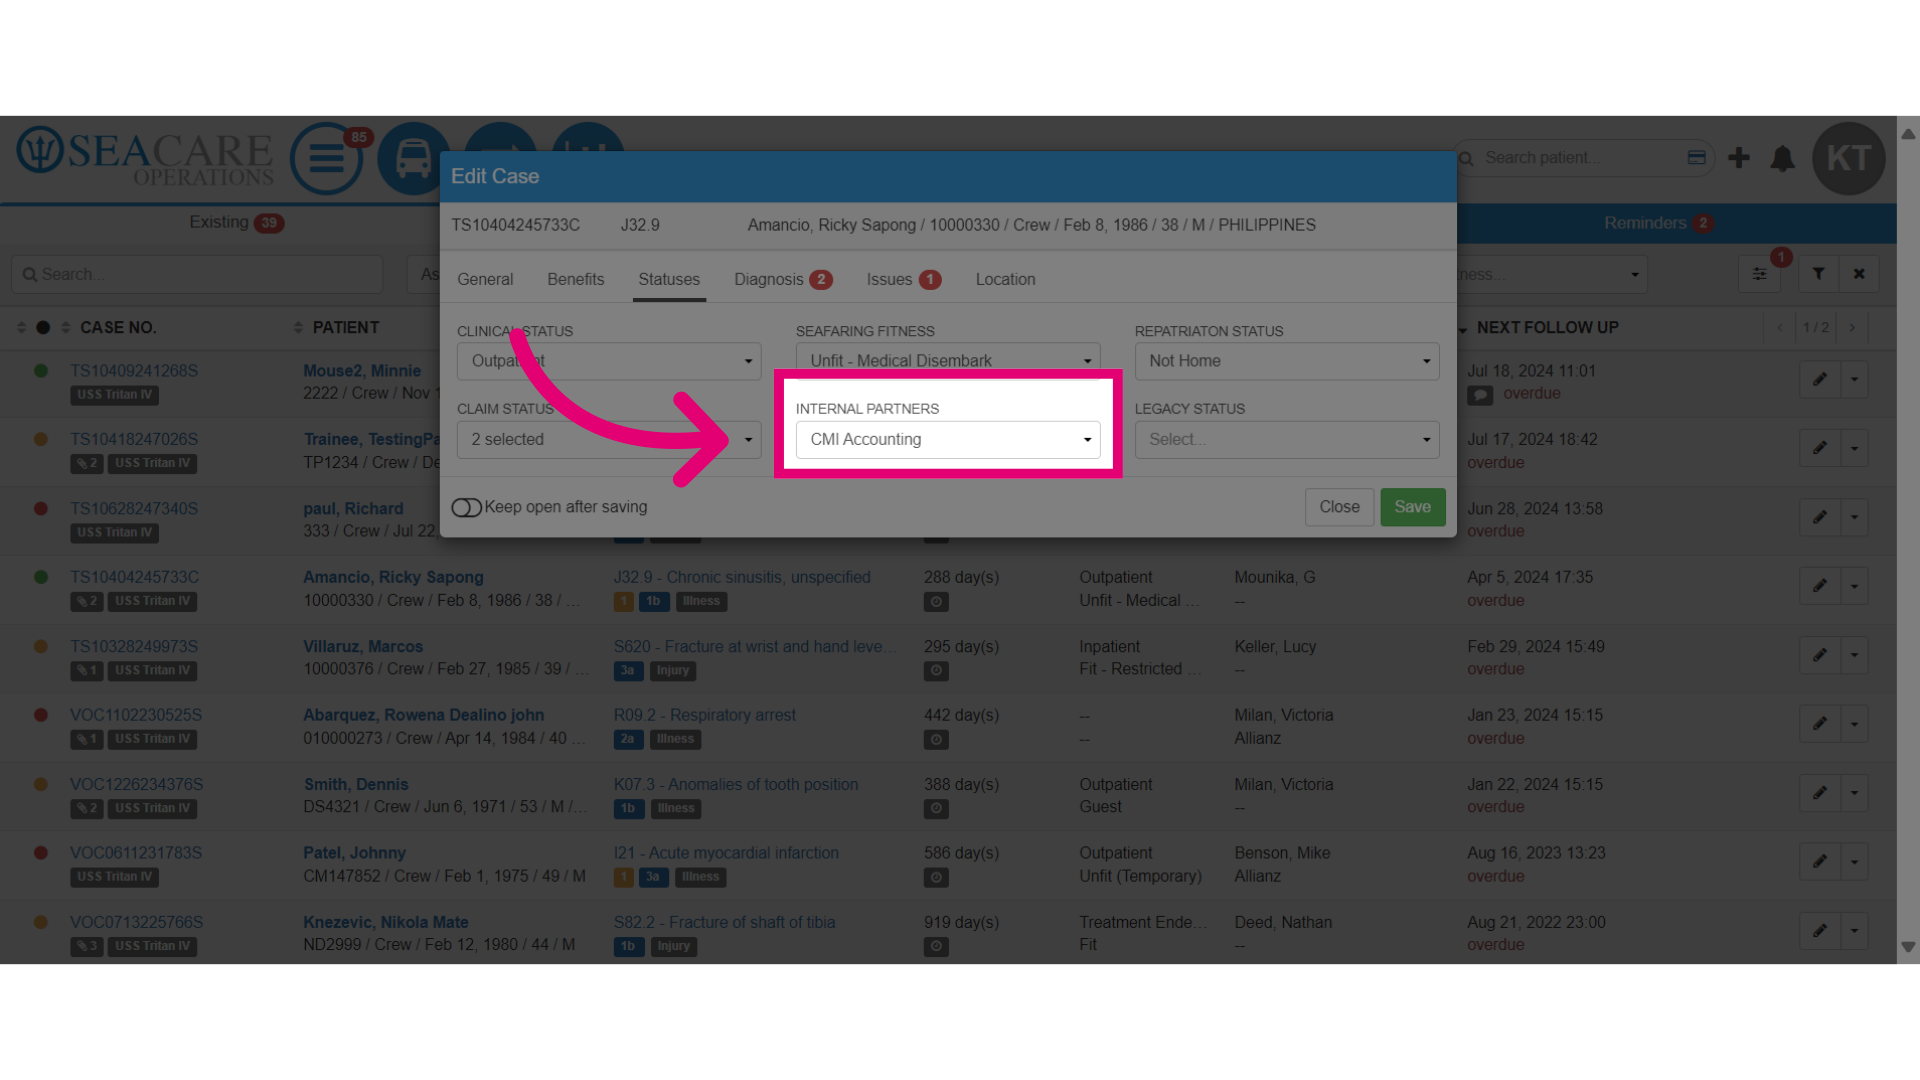The height and width of the screenshot is (1080, 1920).
Task: Expand row actions arrow for Knezevic
Action: pos(1855,931)
